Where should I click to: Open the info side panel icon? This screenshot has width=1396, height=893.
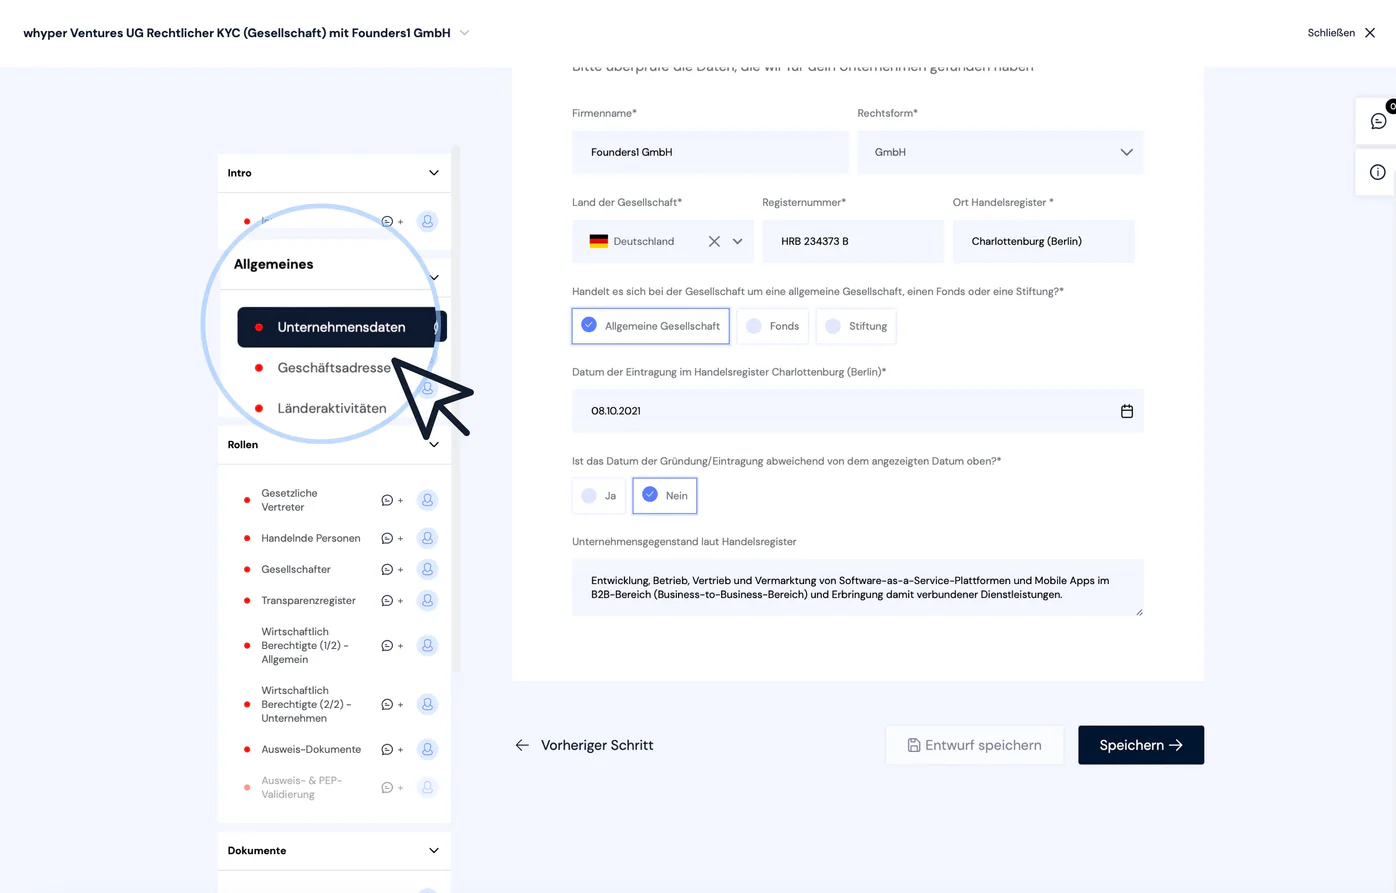pos(1377,172)
